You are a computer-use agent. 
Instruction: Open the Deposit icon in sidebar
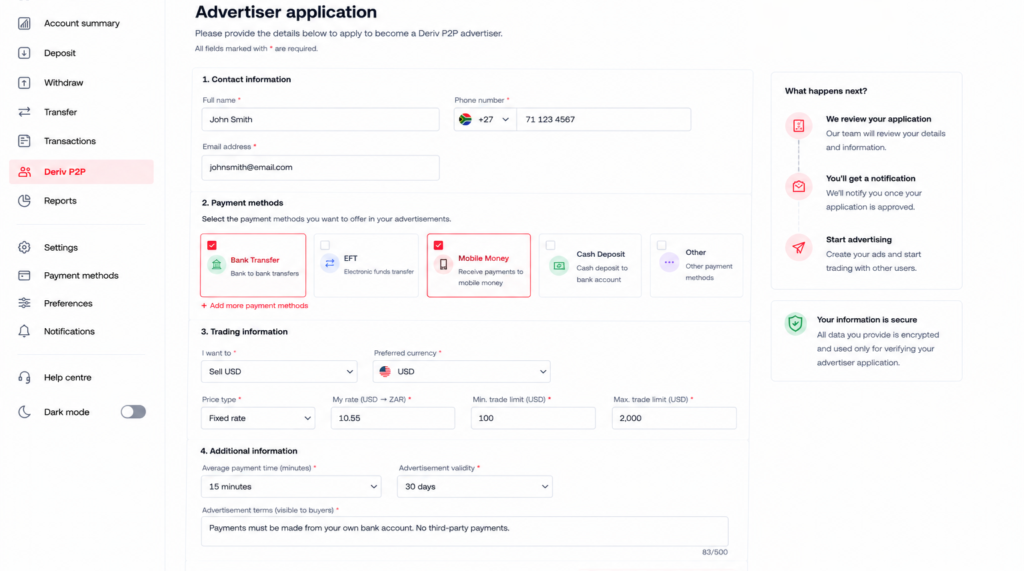pyautogui.click(x=24, y=53)
